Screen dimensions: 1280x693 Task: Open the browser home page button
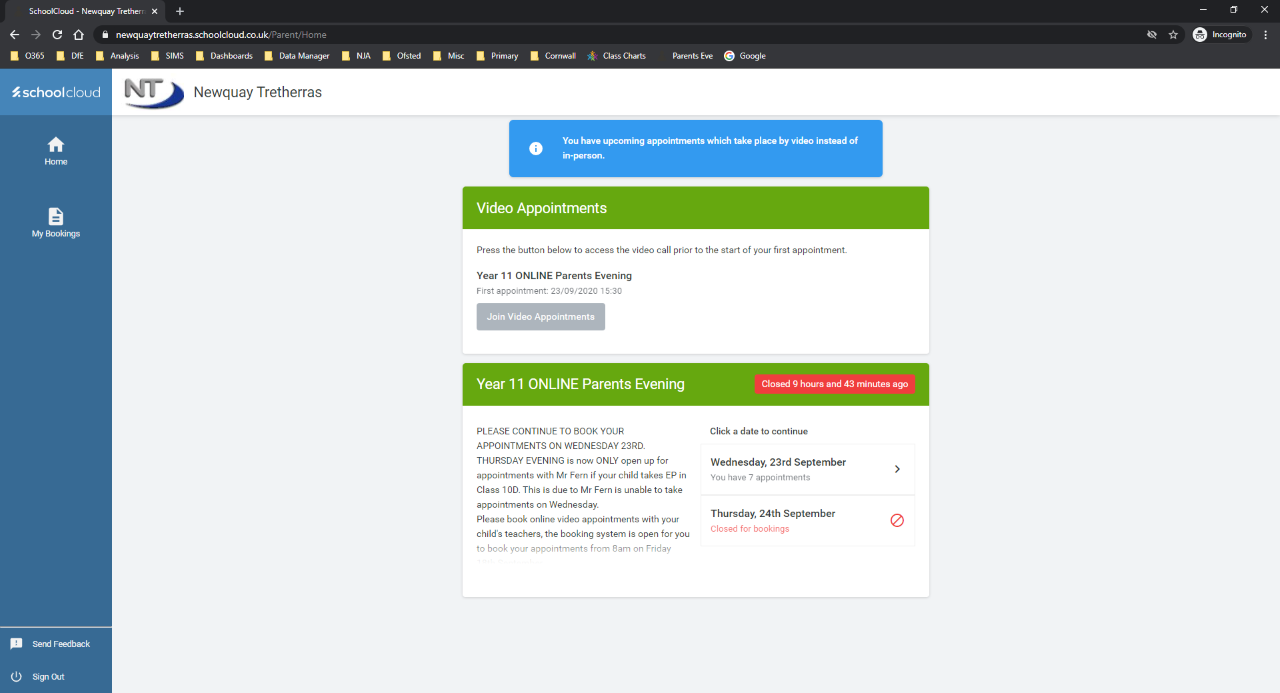(x=78, y=34)
